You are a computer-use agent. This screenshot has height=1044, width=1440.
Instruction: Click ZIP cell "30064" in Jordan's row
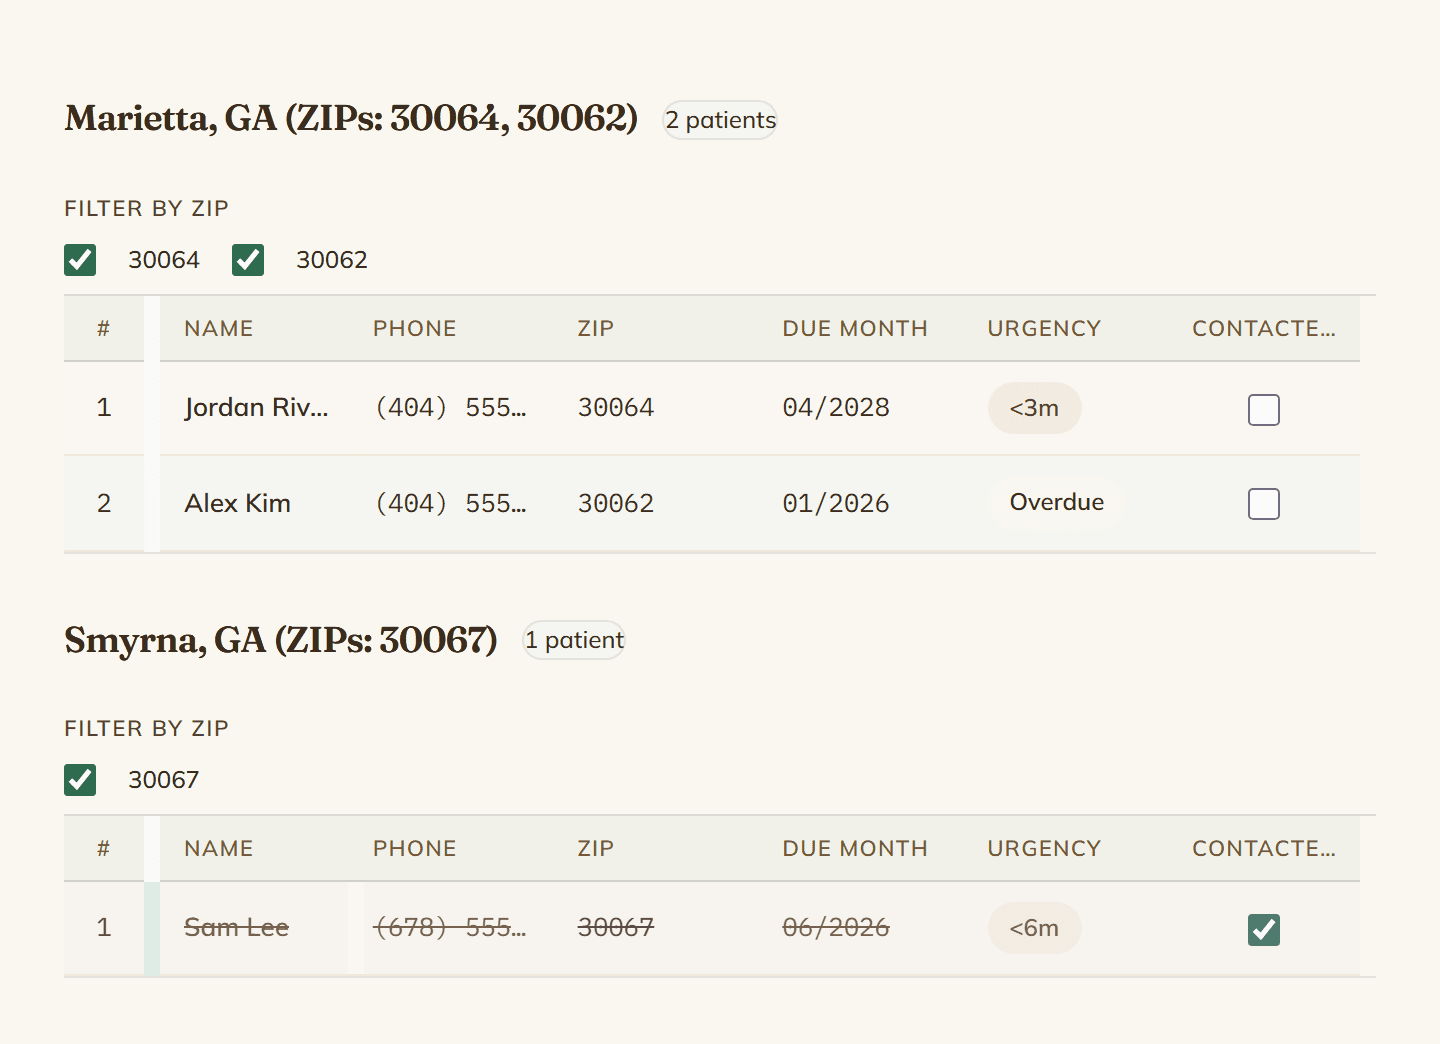tap(616, 408)
